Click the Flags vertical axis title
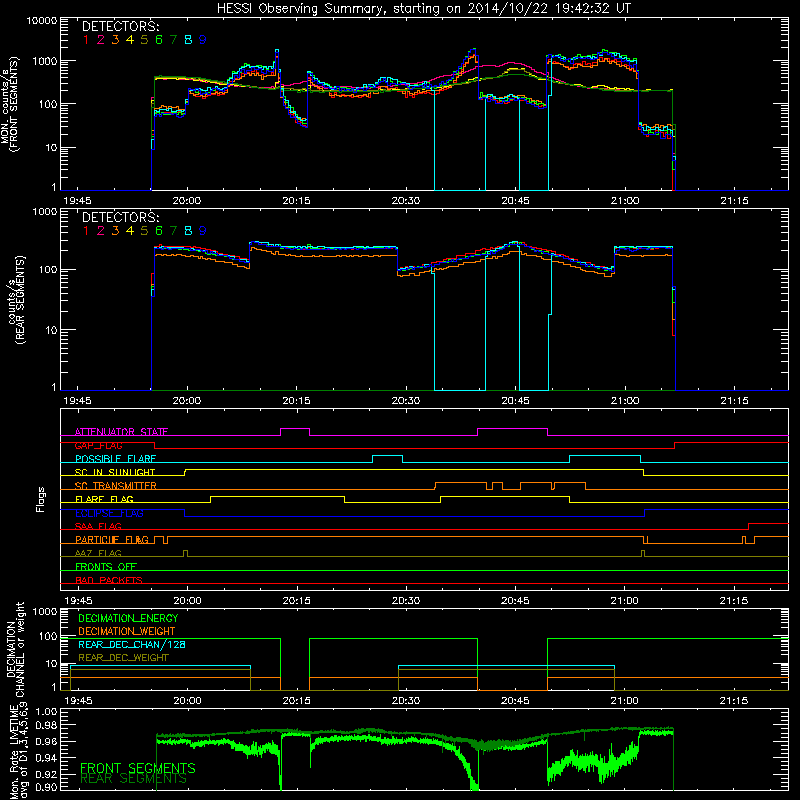Image resolution: width=800 pixels, height=800 pixels. pos(41,499)
